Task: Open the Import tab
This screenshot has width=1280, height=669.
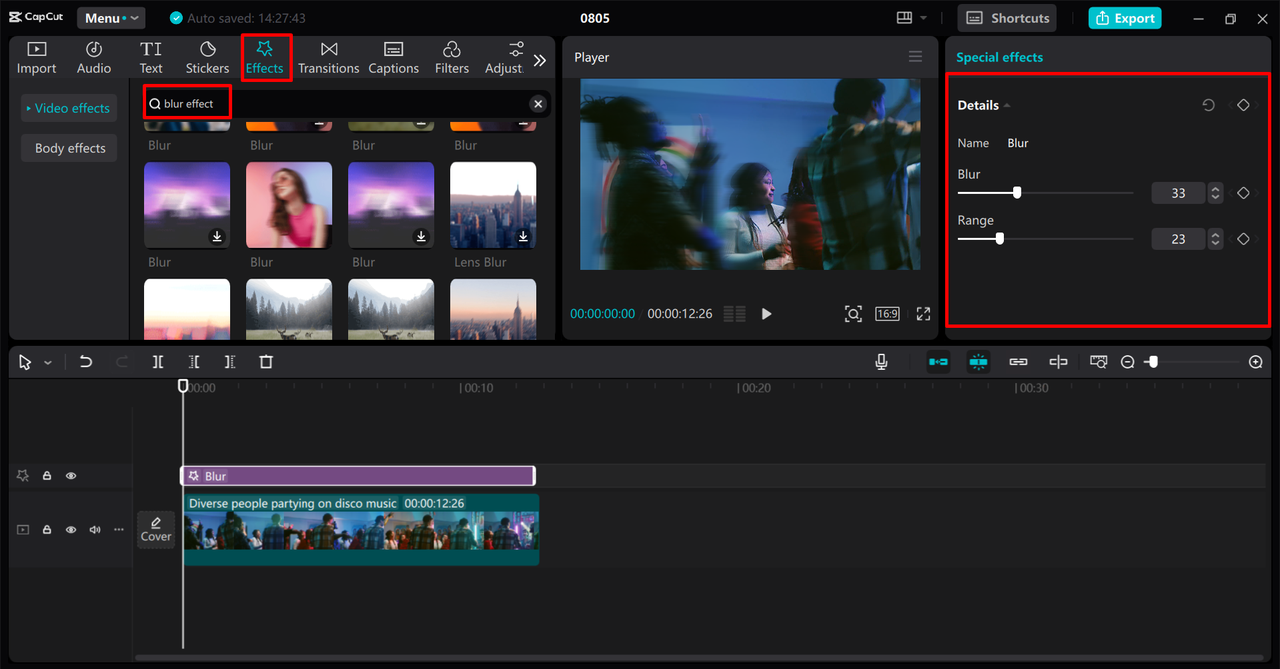Action: (36, 58)
